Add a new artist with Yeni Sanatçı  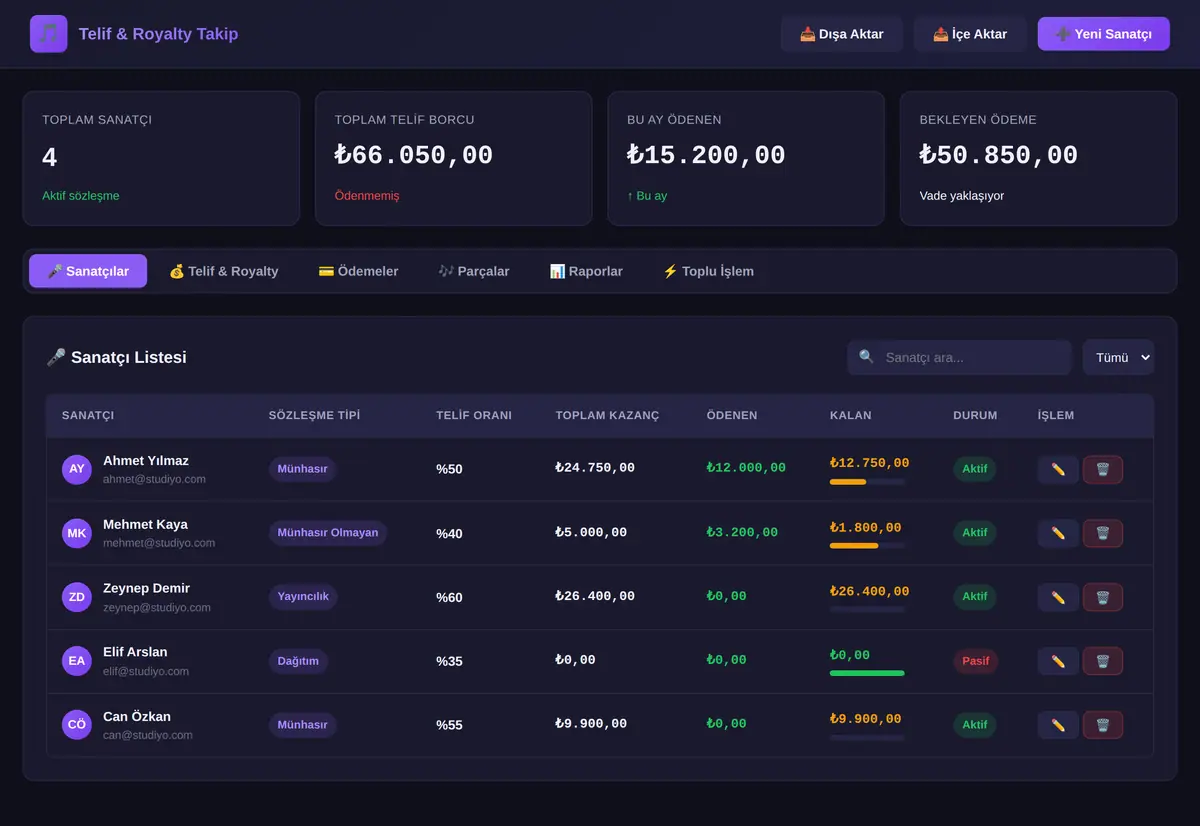pyautogui.click(x=1104, y=34)
